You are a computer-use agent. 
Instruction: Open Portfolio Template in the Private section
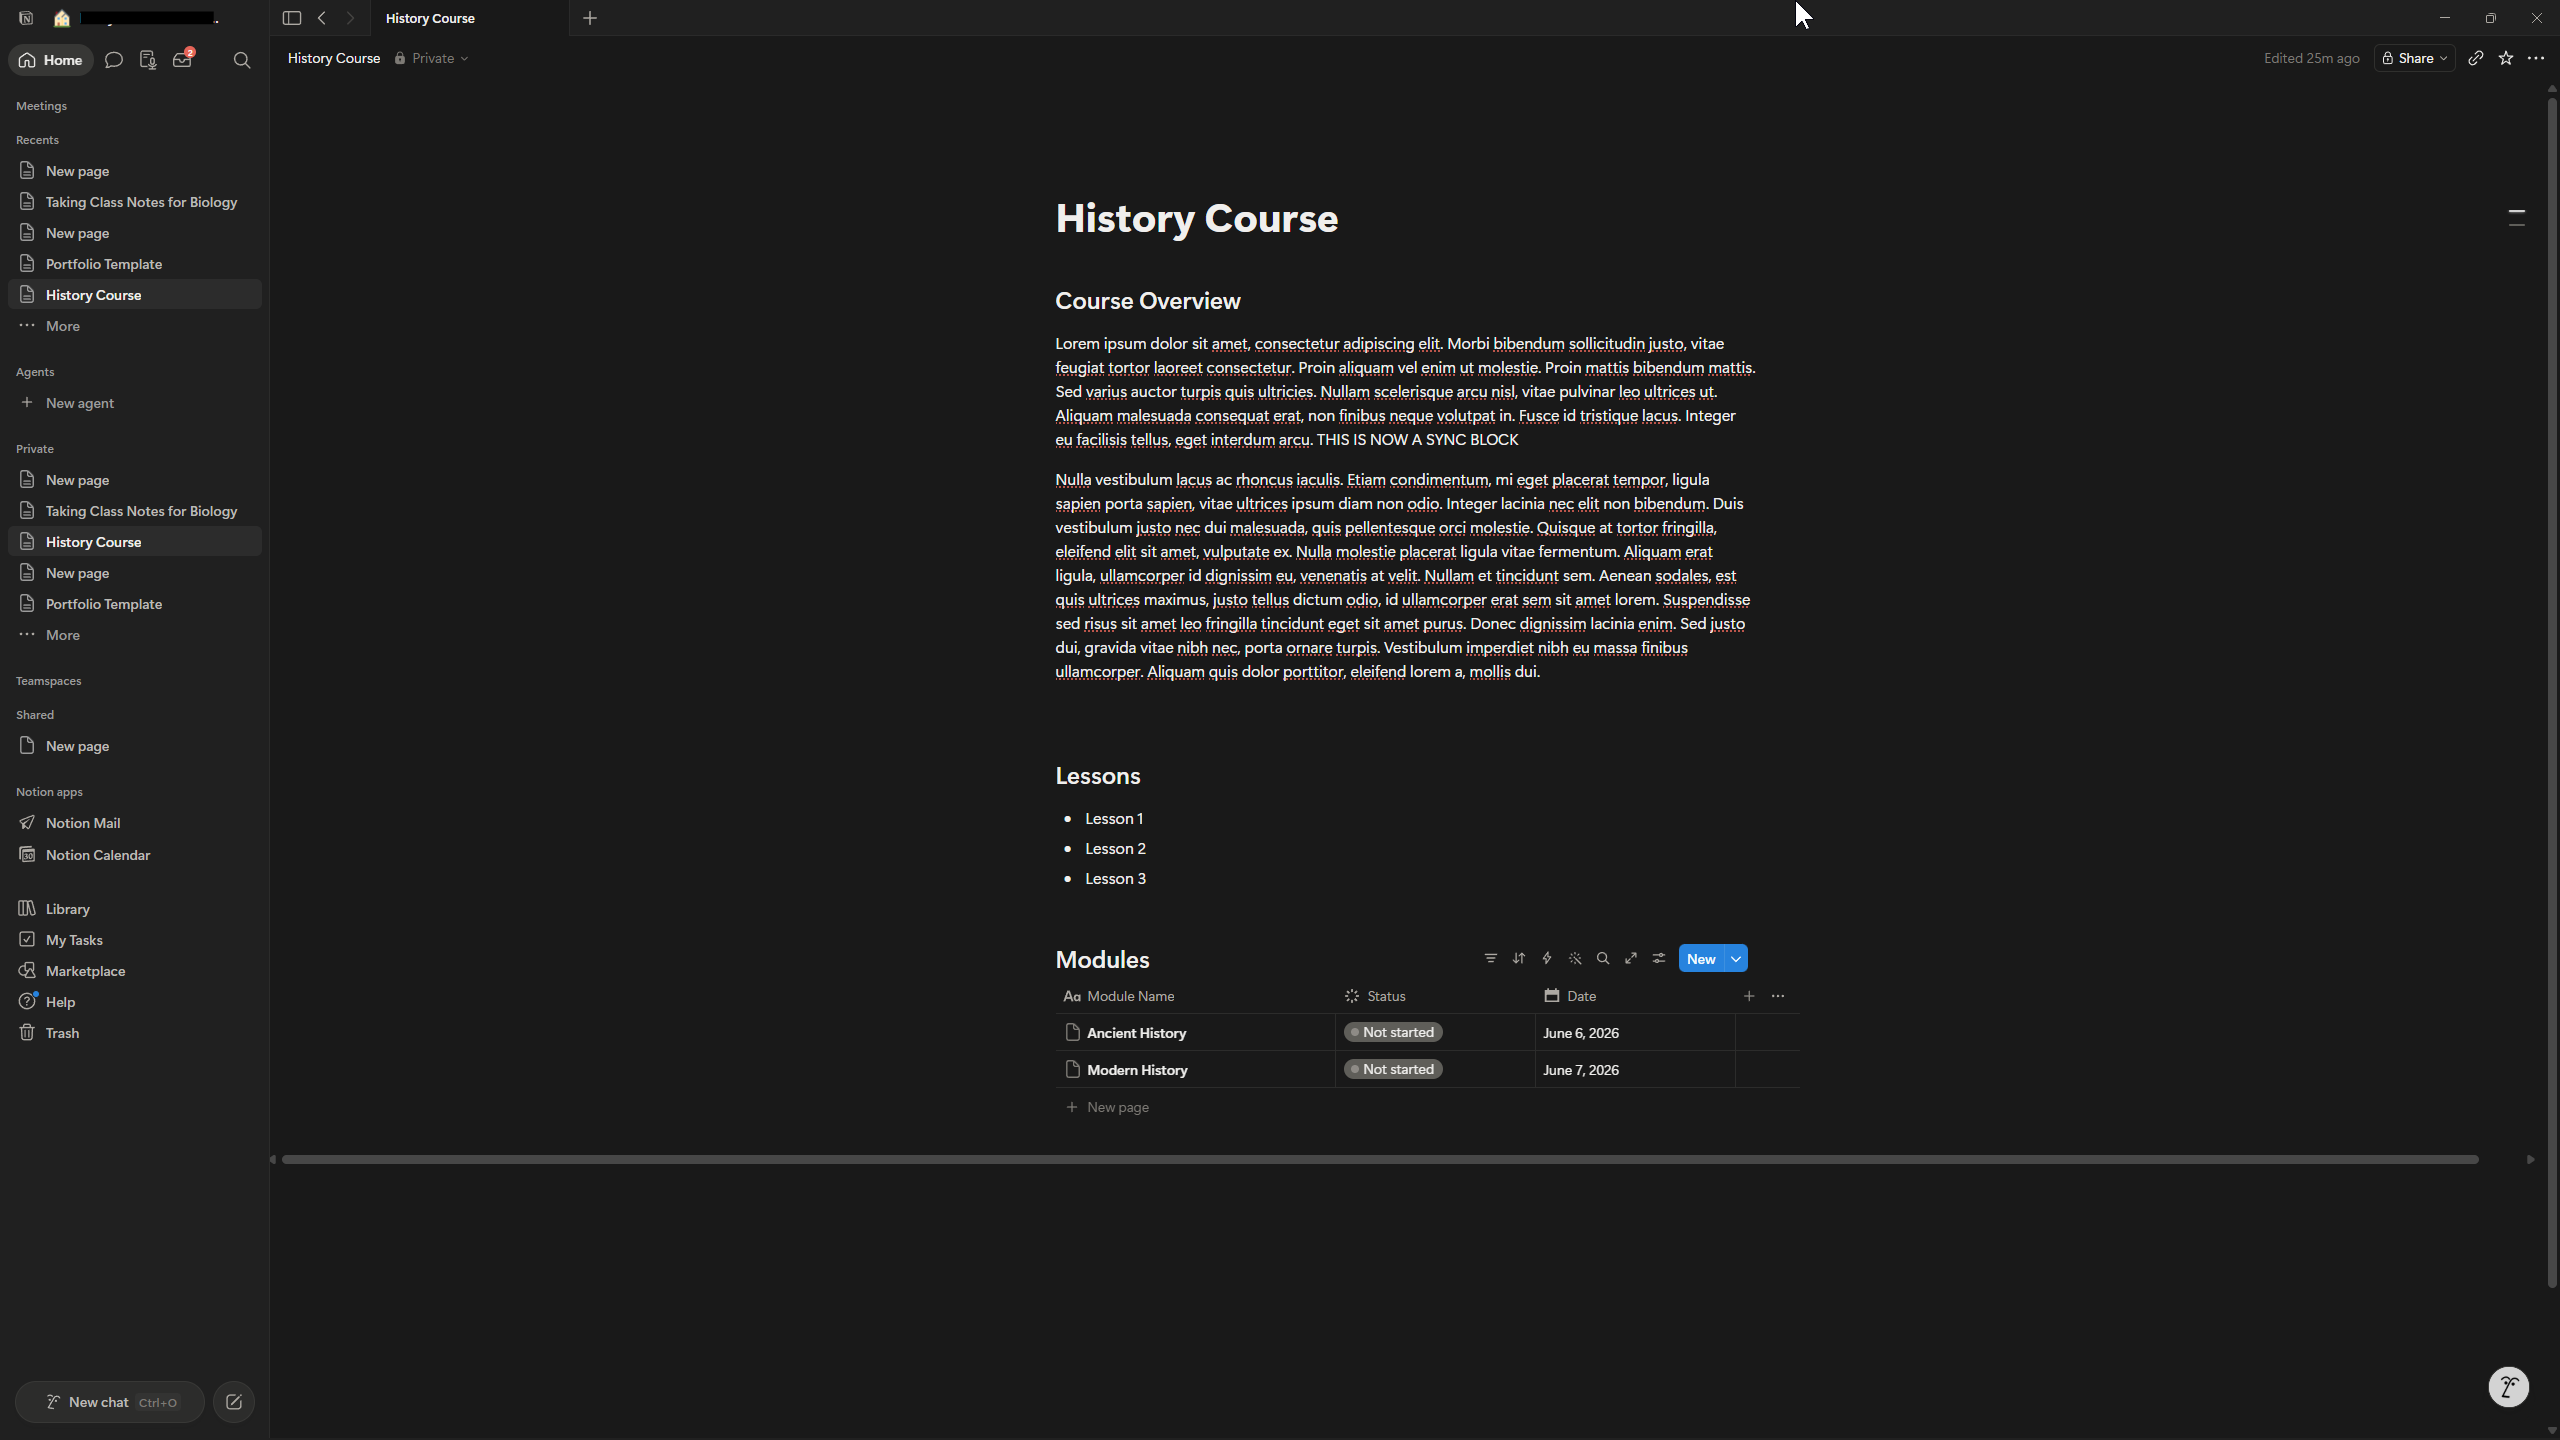point(135,604)
